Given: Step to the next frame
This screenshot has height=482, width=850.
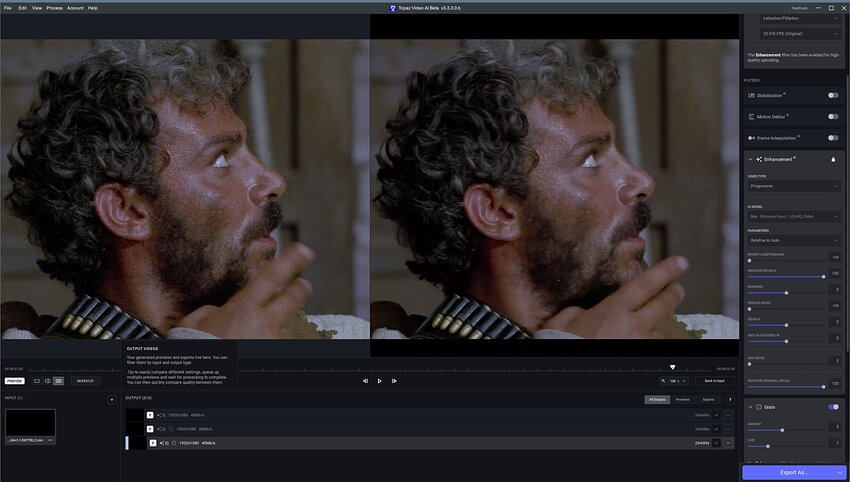Looking at the screenshot, I should coord(394,381).
